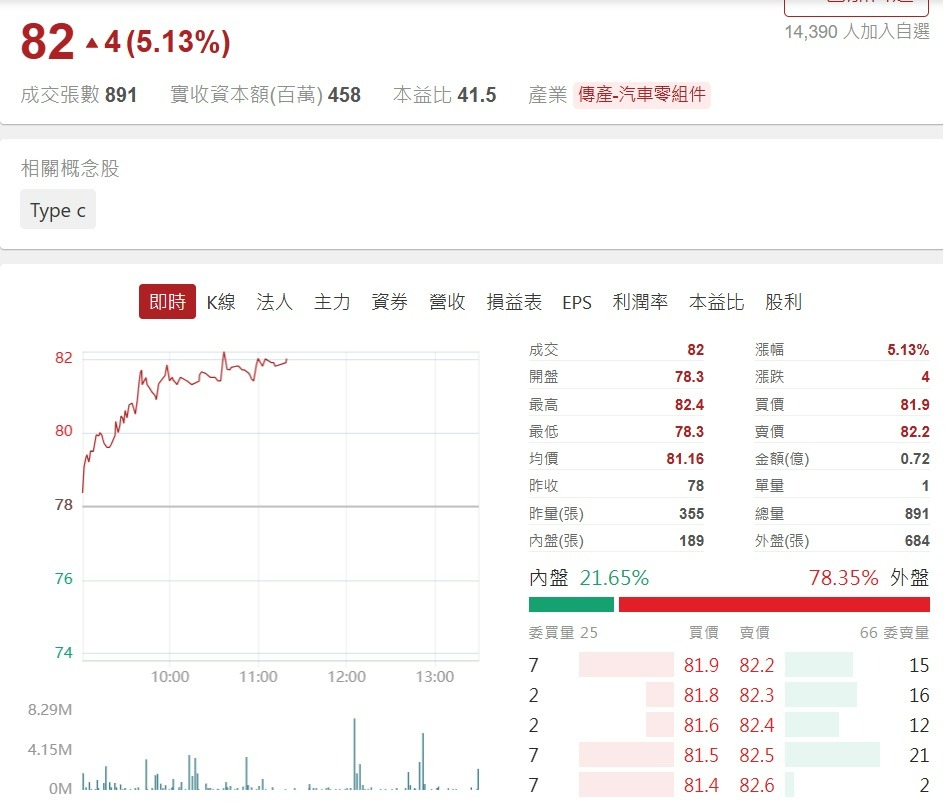Image resolution: width=948 pixels, height=806 pixels.
Task: Select the 資券 tab
Action: click(x=389, y=302)
